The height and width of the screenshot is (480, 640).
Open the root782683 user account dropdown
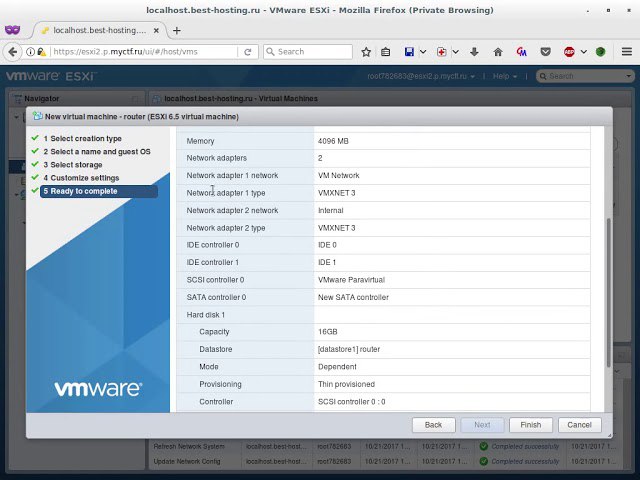[421, 76]
